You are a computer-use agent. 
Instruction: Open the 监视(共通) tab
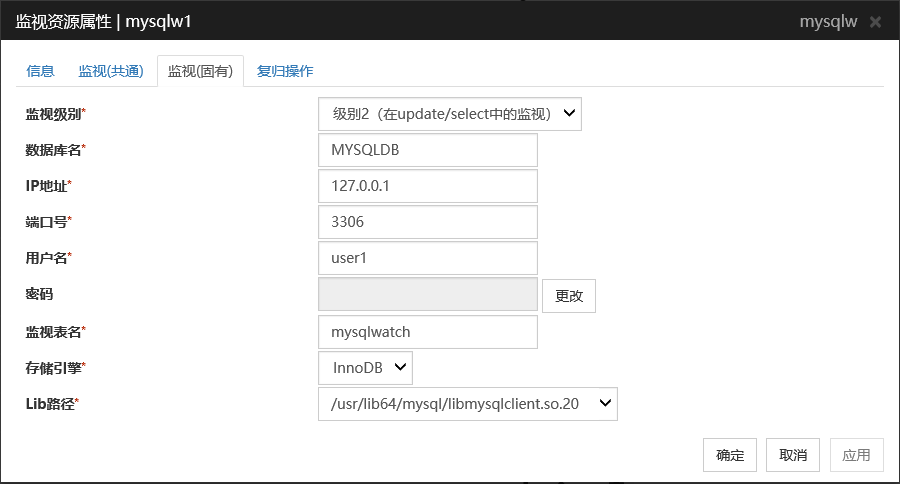111,71
